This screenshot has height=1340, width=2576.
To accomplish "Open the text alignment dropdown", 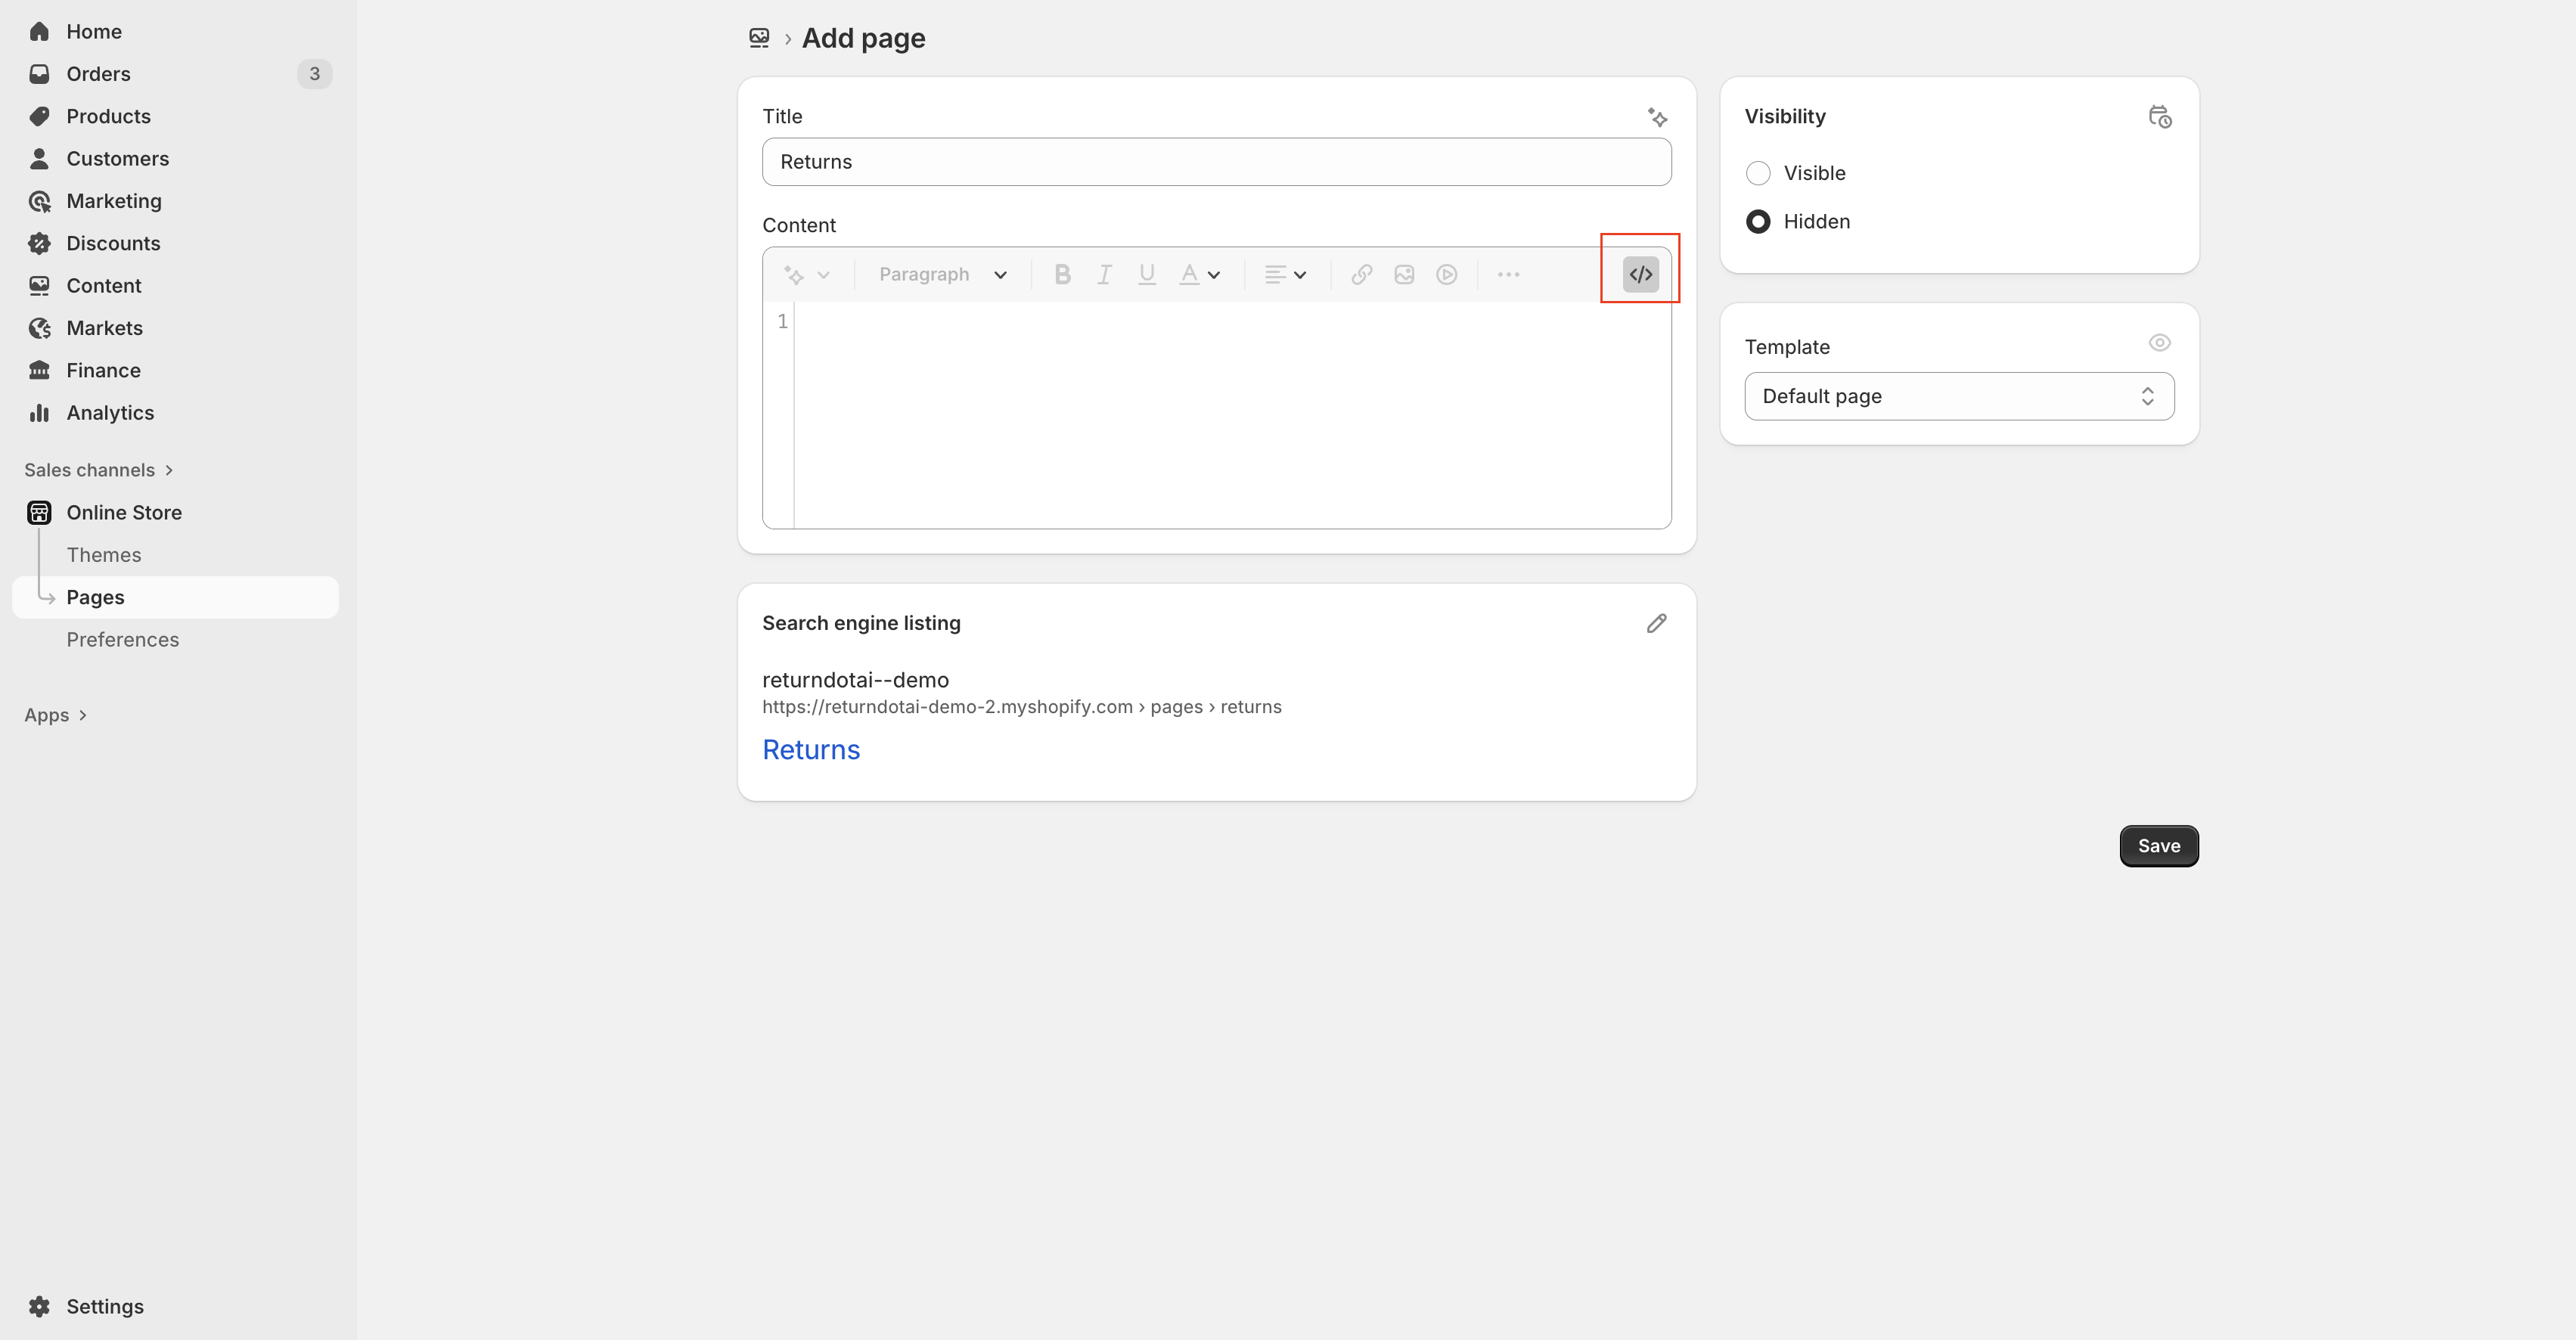I will (x=1285, y=273).
